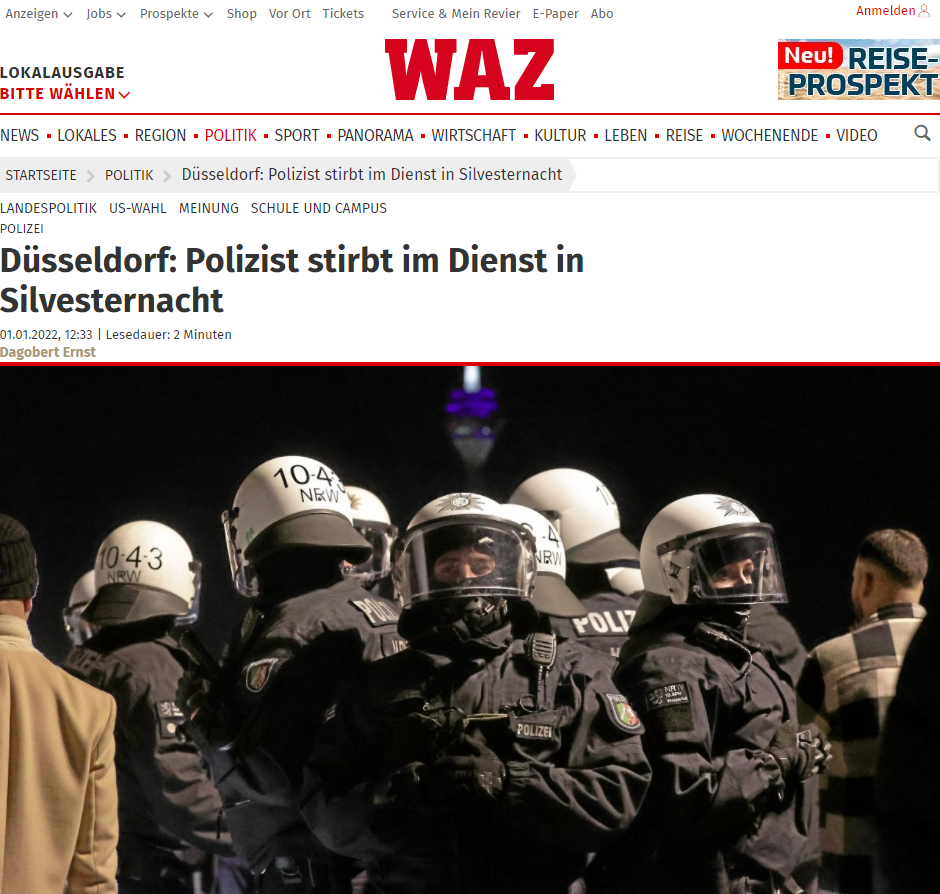The image size is (940, 894).
Task: Open Lokalausgabe Bitte wählen selector
Action: [x=65, y=83]
